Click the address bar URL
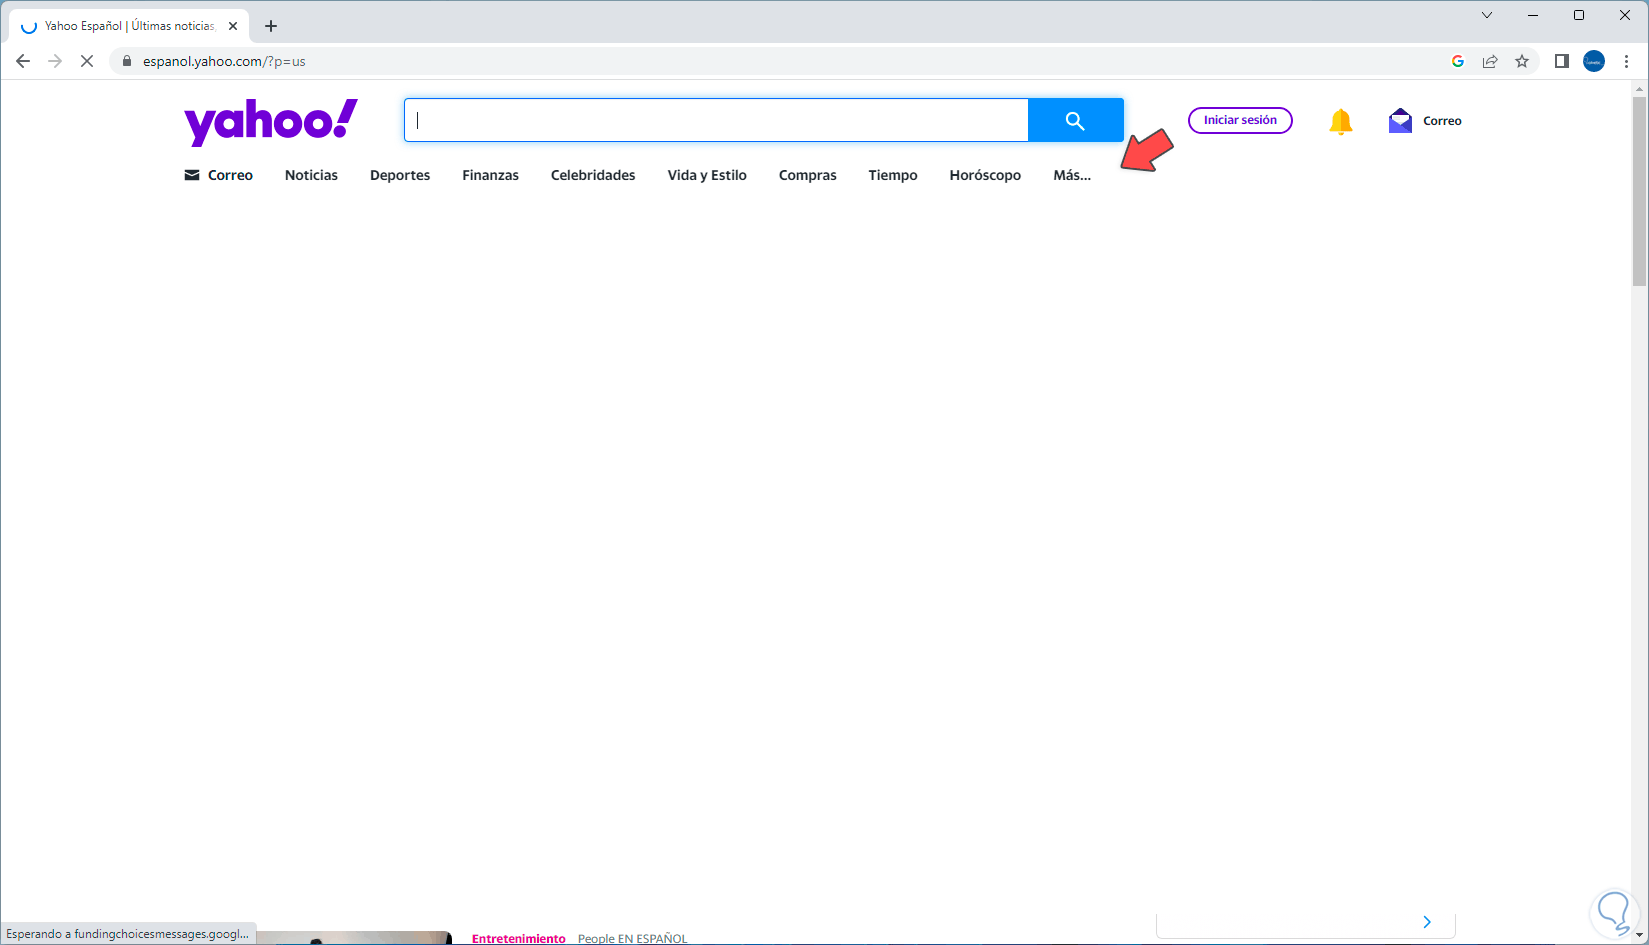The height and width of the screenshot is (945, 1649). [224, 61]
